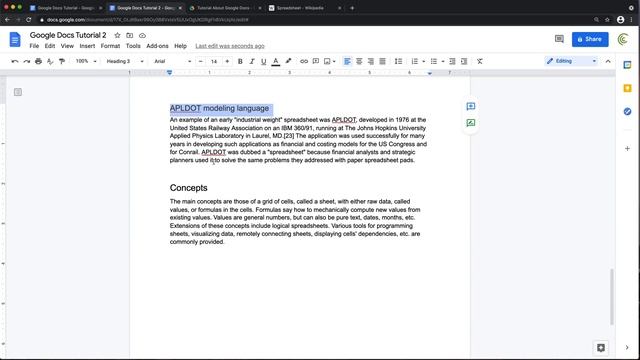Click the Google Docs Tutorial 2 title
Image resolution: width=640 pixels, height=360 pixels.
coord(68,35)
